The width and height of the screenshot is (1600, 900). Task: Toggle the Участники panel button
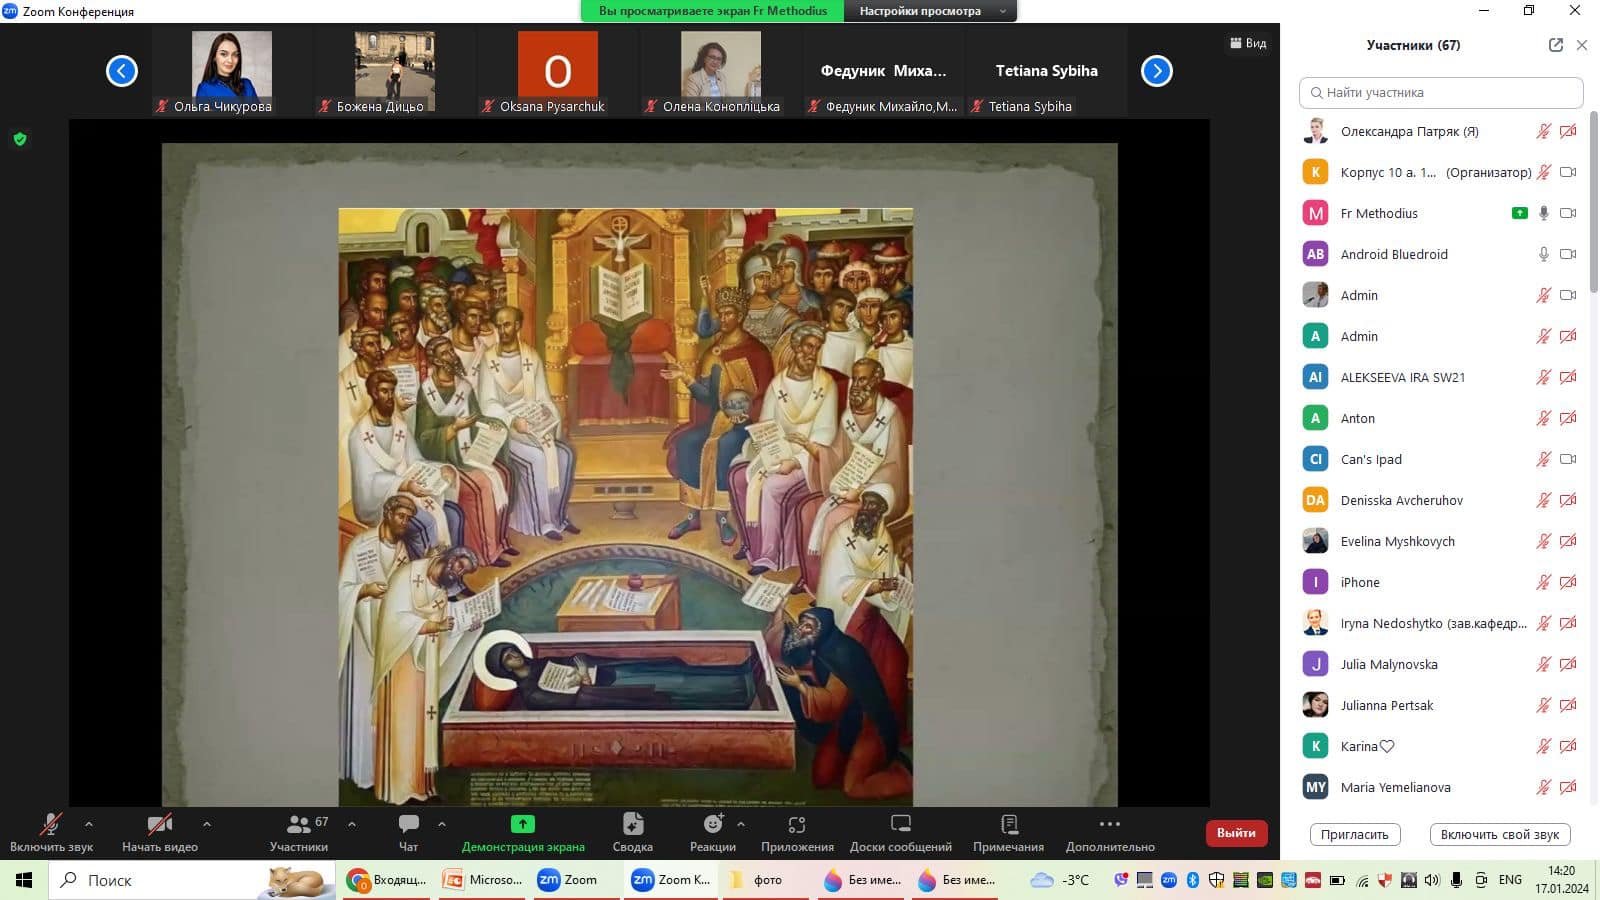pyautogui.click(x=299, y=833)
